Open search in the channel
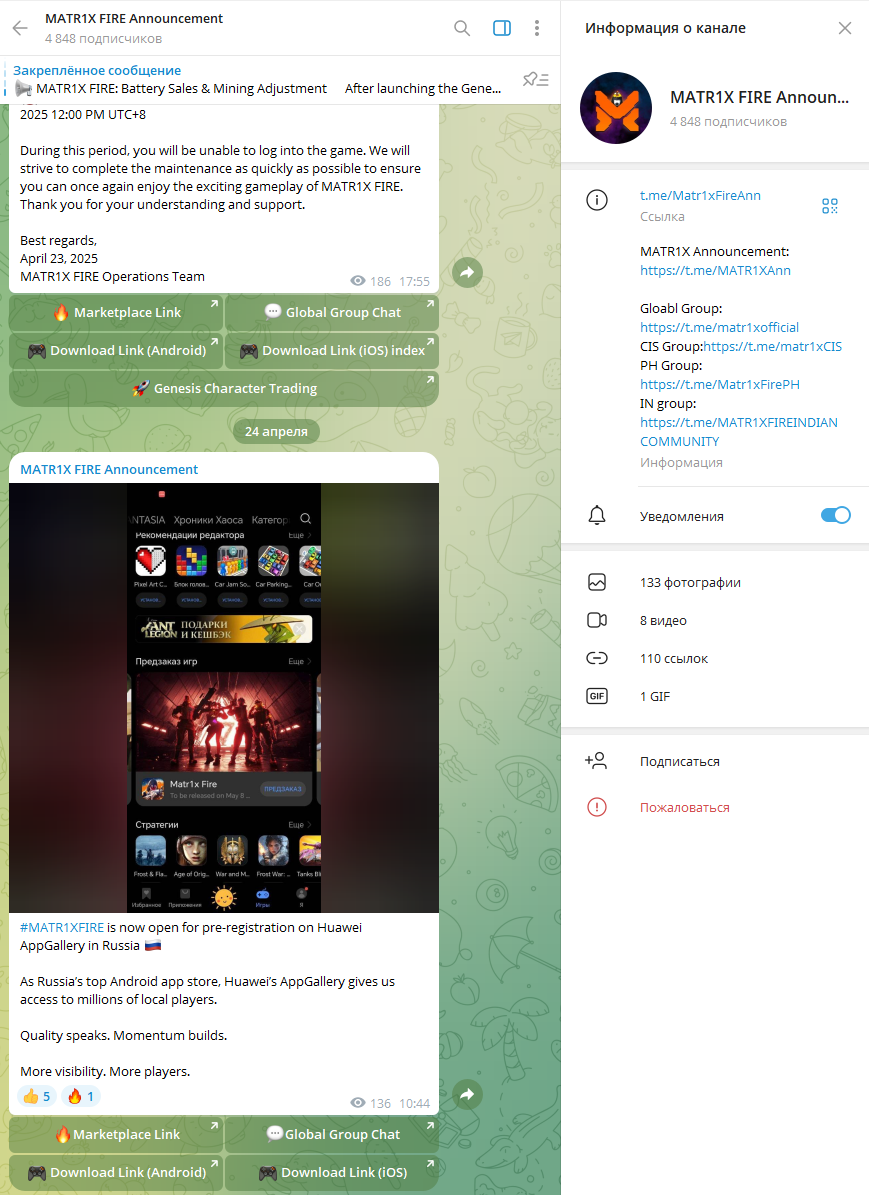This screenshot has height=1195, width=869. [462, 28]
